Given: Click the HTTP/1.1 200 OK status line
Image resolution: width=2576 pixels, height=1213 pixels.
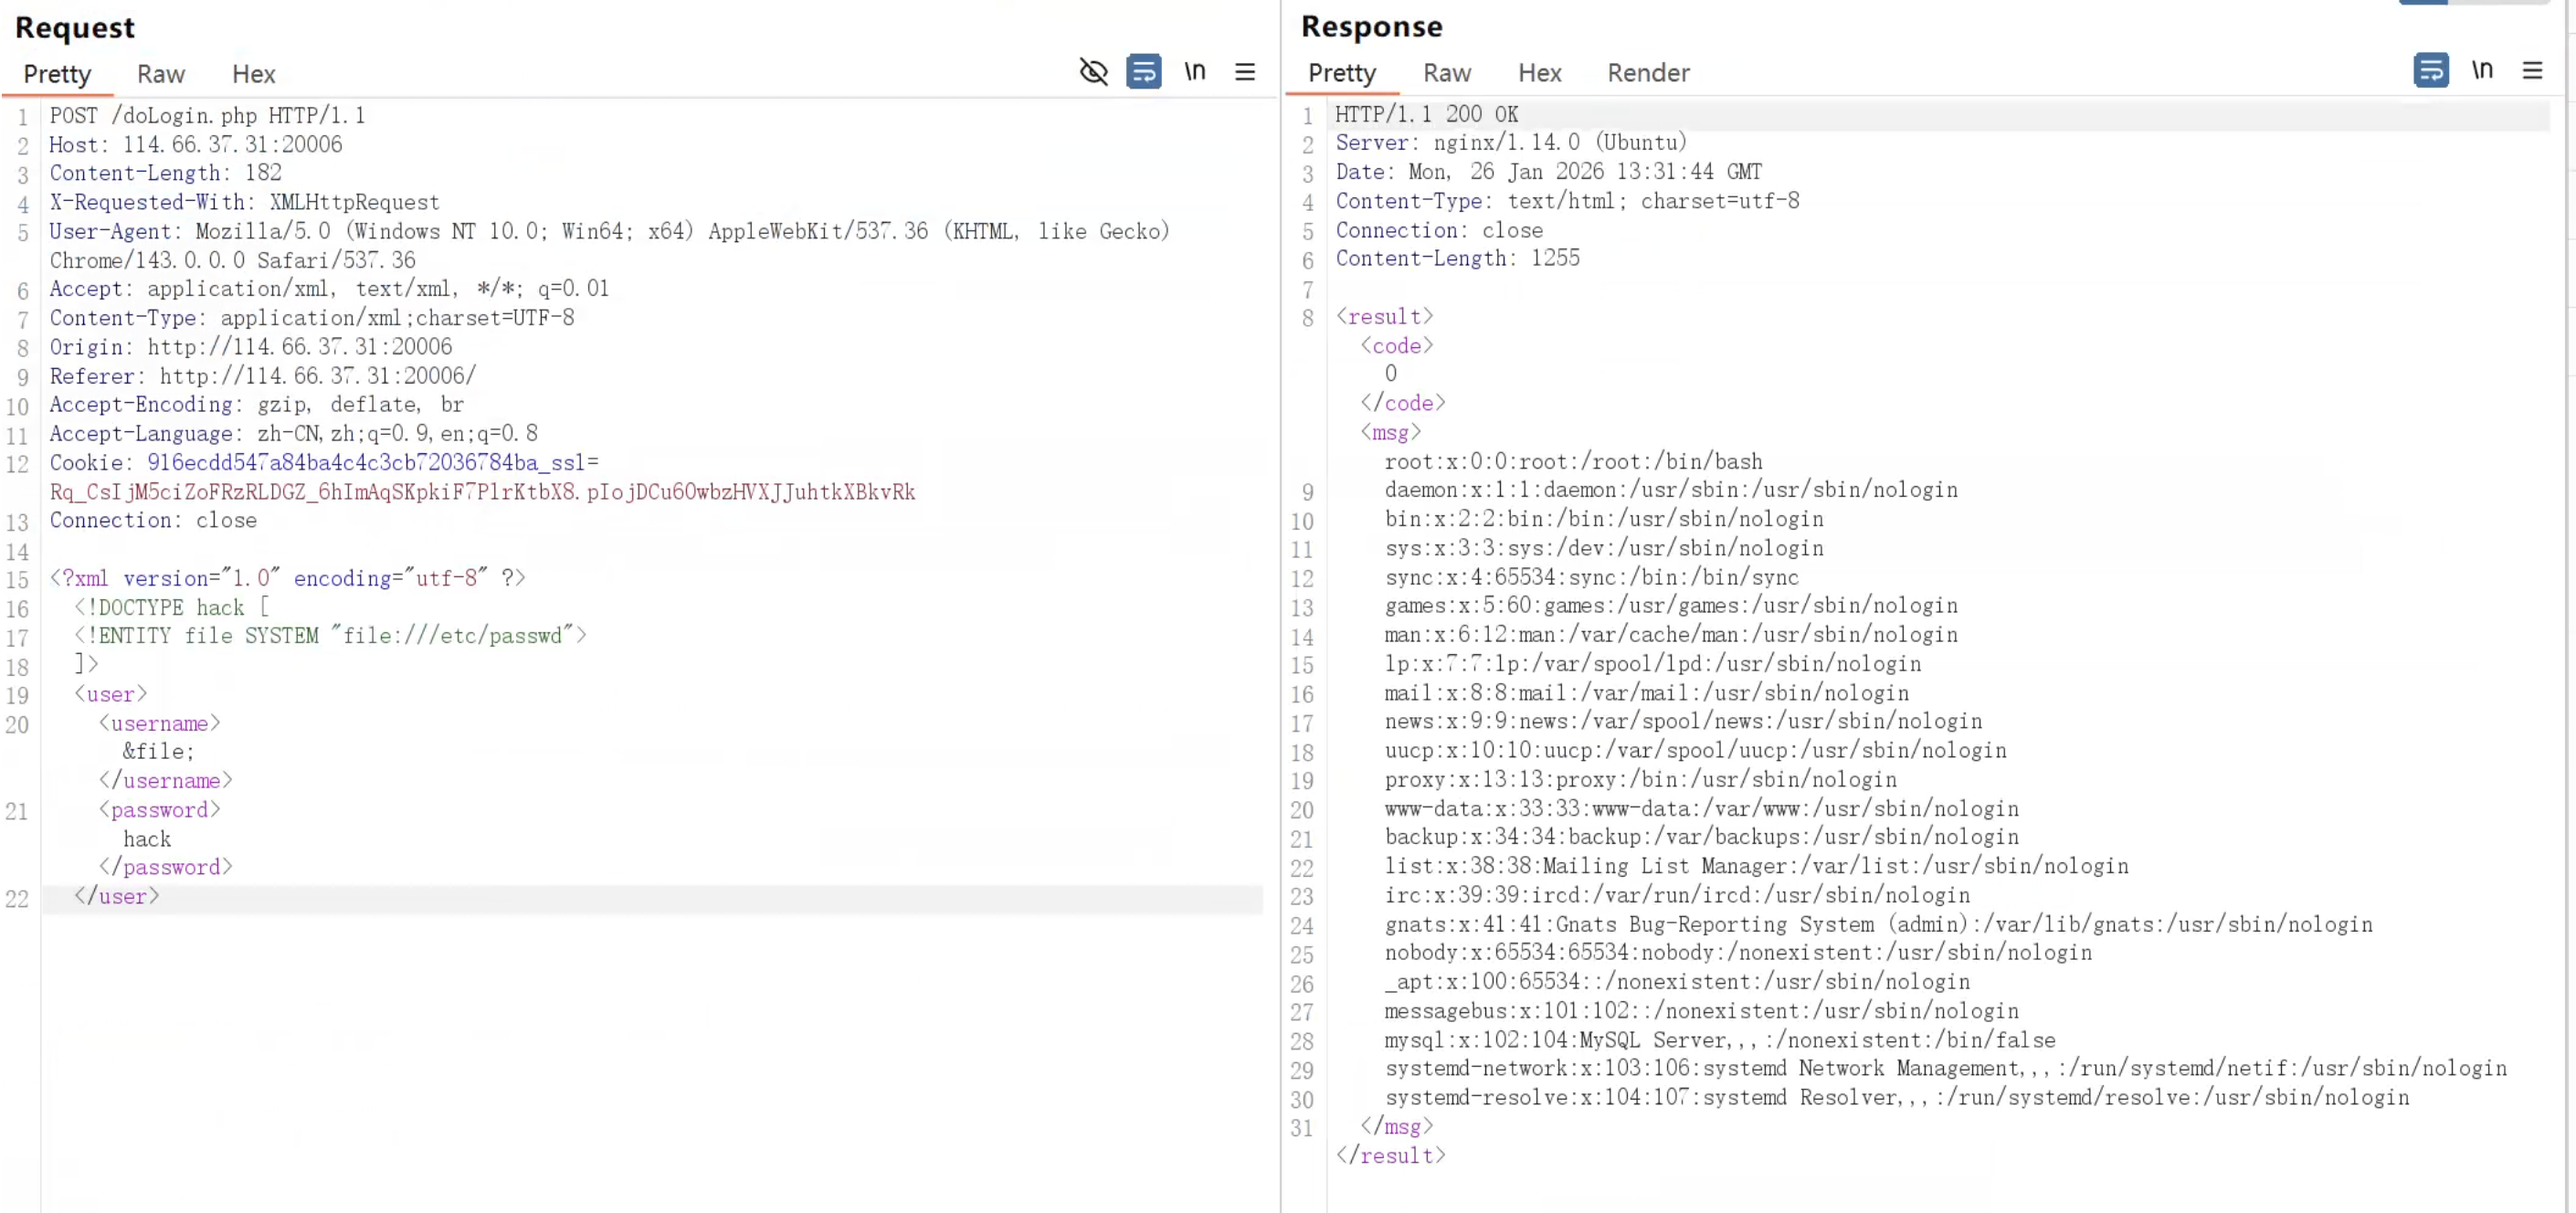Looking at the screenshot, I should pos(1426,115).
